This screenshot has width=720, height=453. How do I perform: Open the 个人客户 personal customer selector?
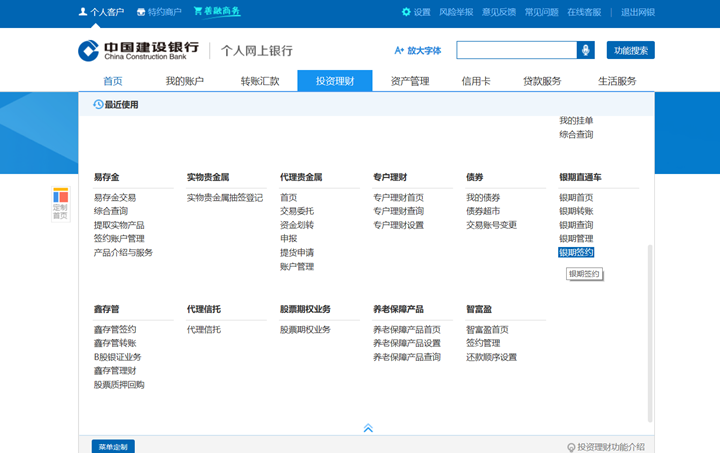point(102,12)
